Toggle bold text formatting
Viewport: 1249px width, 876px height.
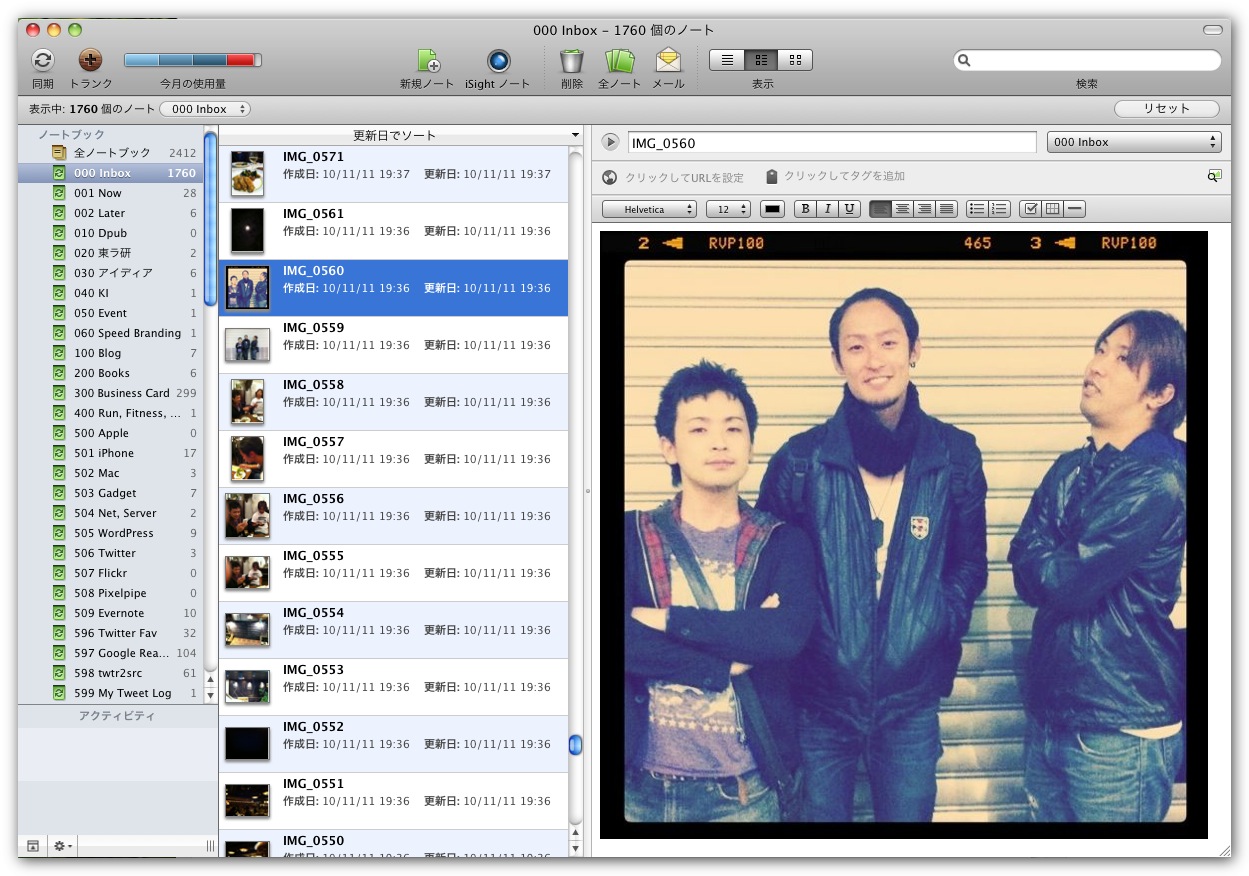(x=805, y=209)
